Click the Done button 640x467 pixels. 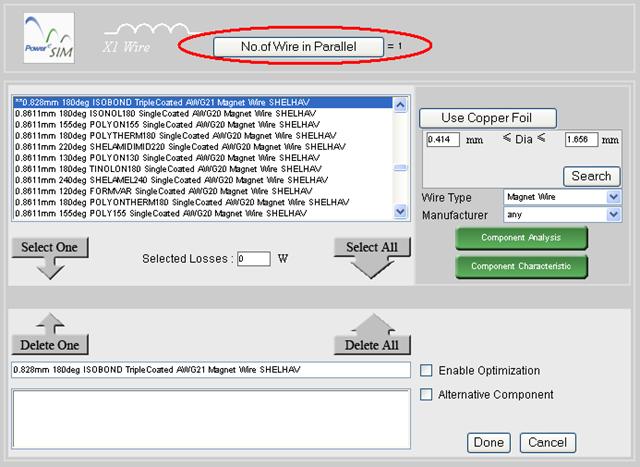tap(489, 442)
